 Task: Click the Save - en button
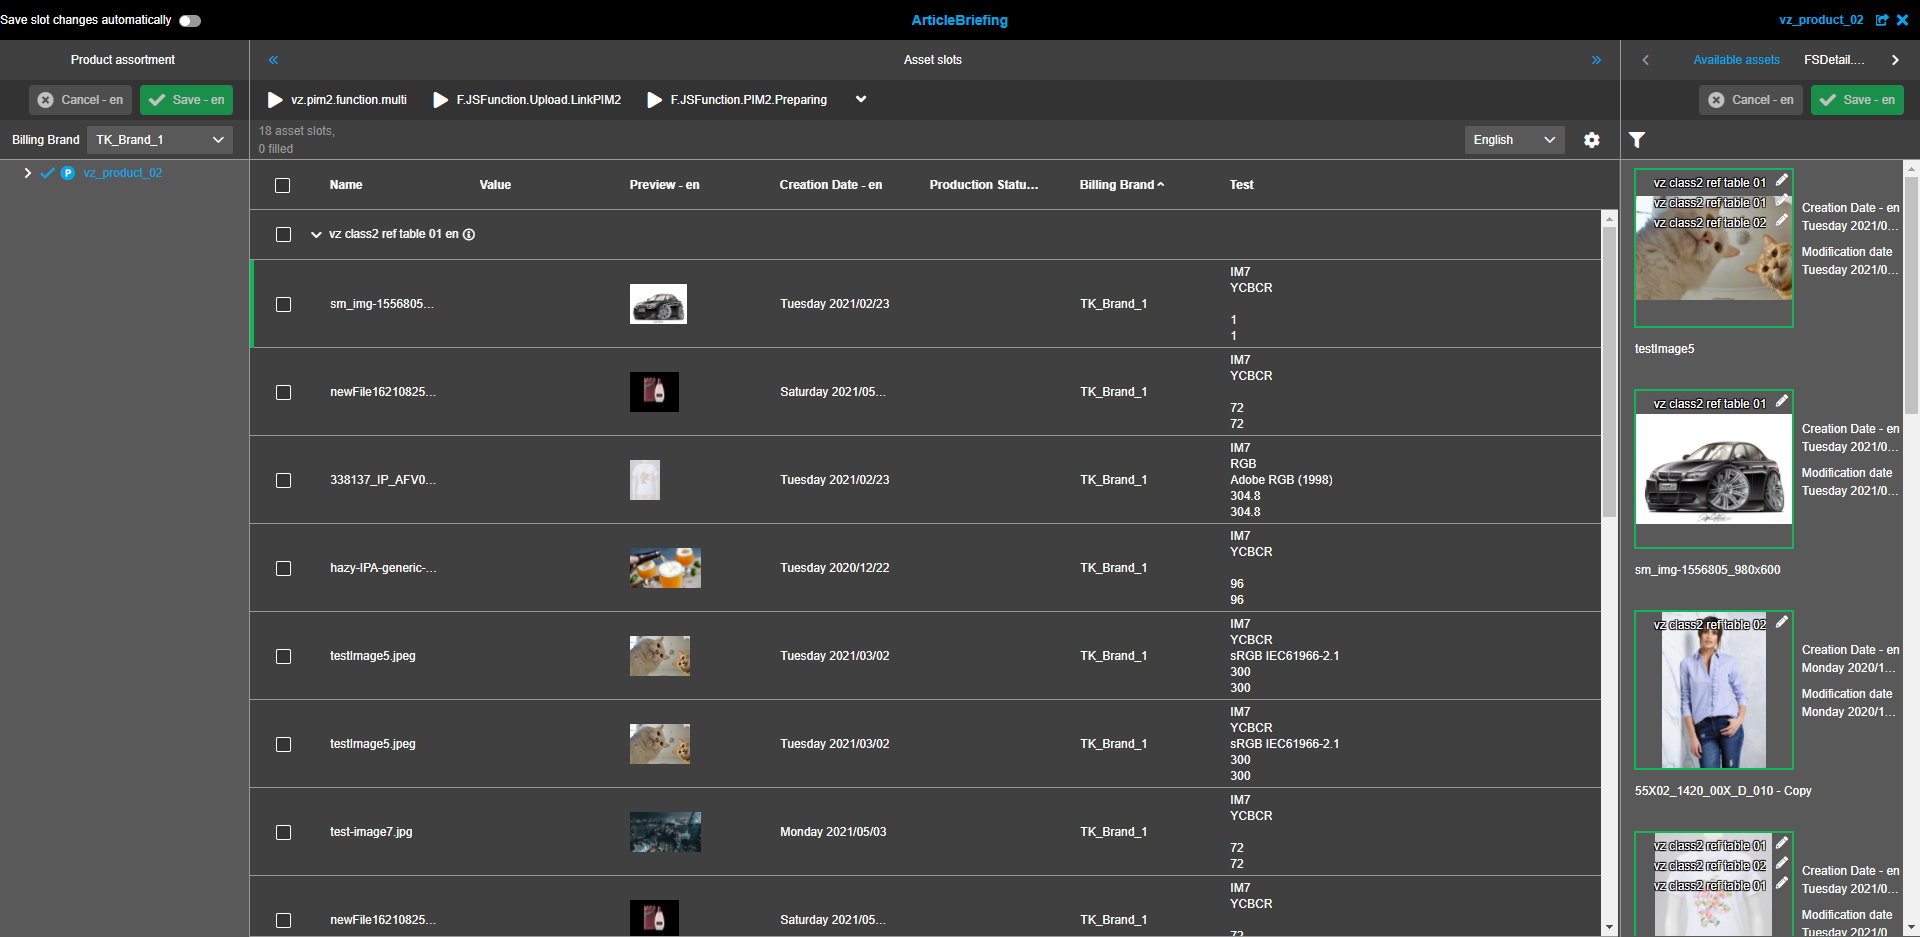[186, 99]
